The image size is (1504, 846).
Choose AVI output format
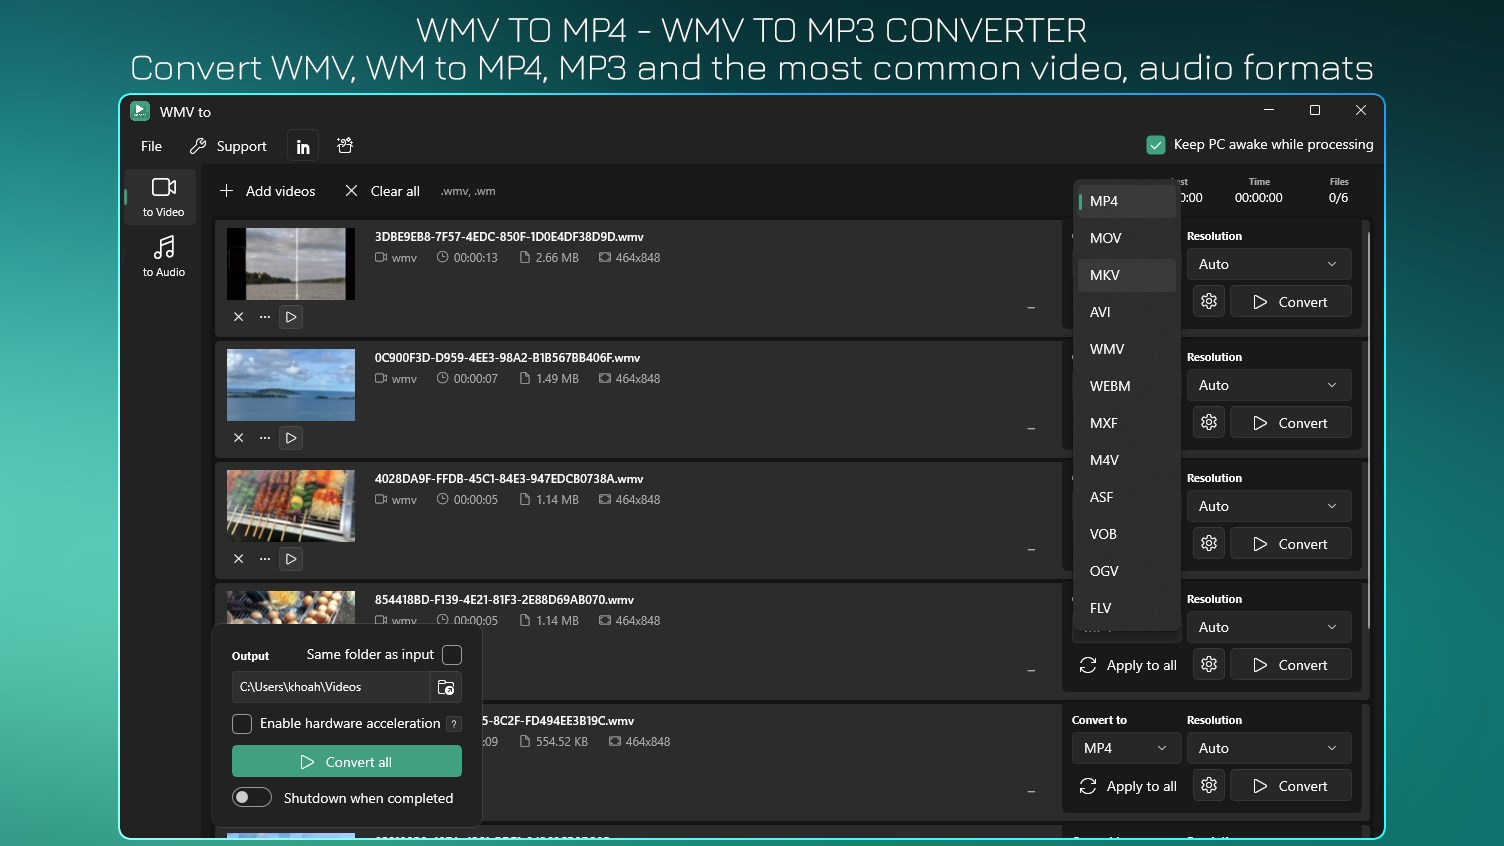1126,312
